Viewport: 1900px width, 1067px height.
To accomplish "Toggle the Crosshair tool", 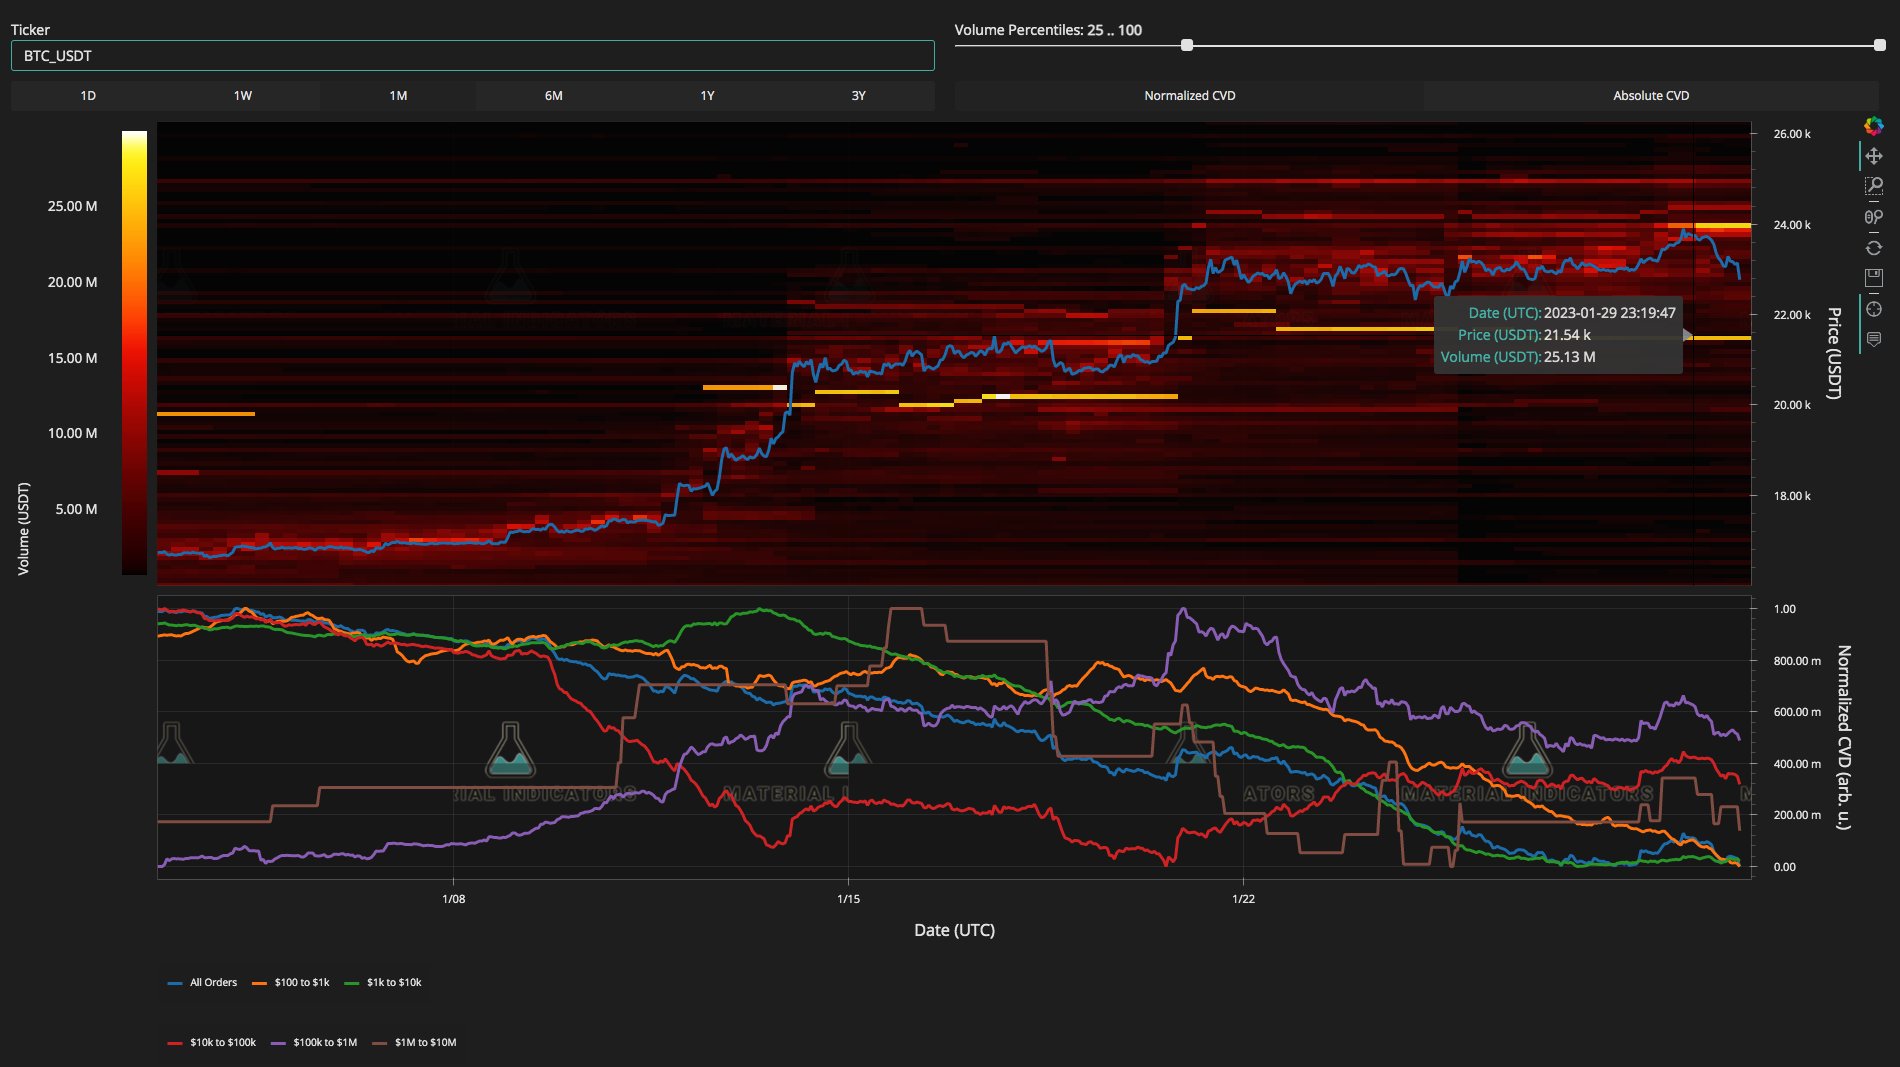I will 1874,309.
